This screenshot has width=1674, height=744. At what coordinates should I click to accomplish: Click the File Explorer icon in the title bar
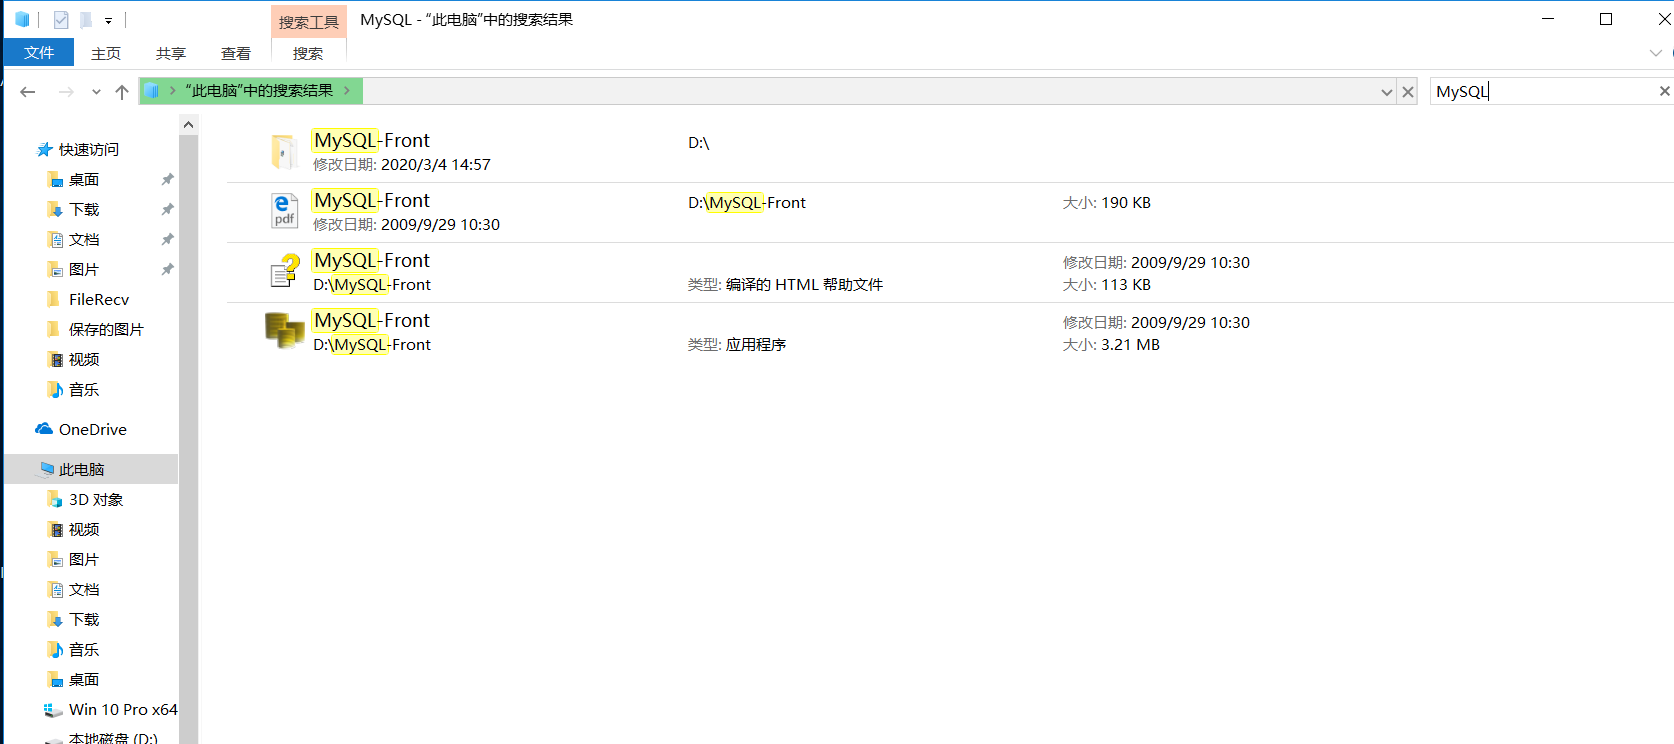[22, 19]
